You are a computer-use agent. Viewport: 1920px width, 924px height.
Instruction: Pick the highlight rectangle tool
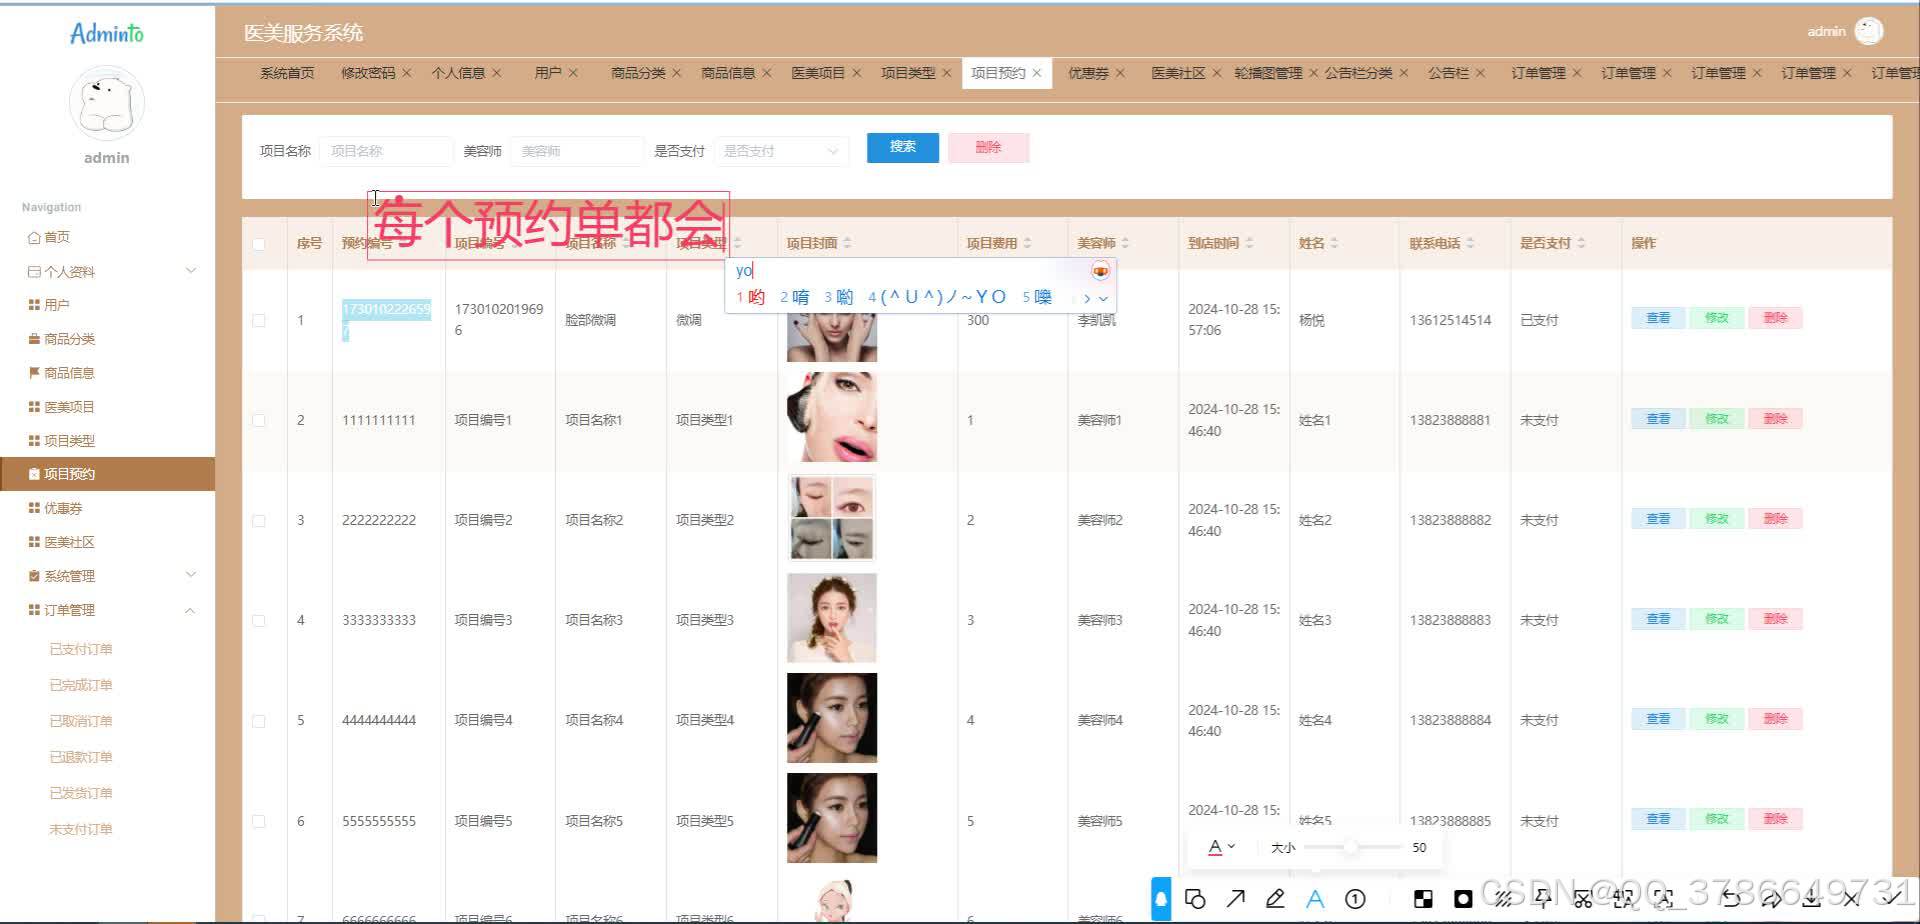coord(1463,898)
